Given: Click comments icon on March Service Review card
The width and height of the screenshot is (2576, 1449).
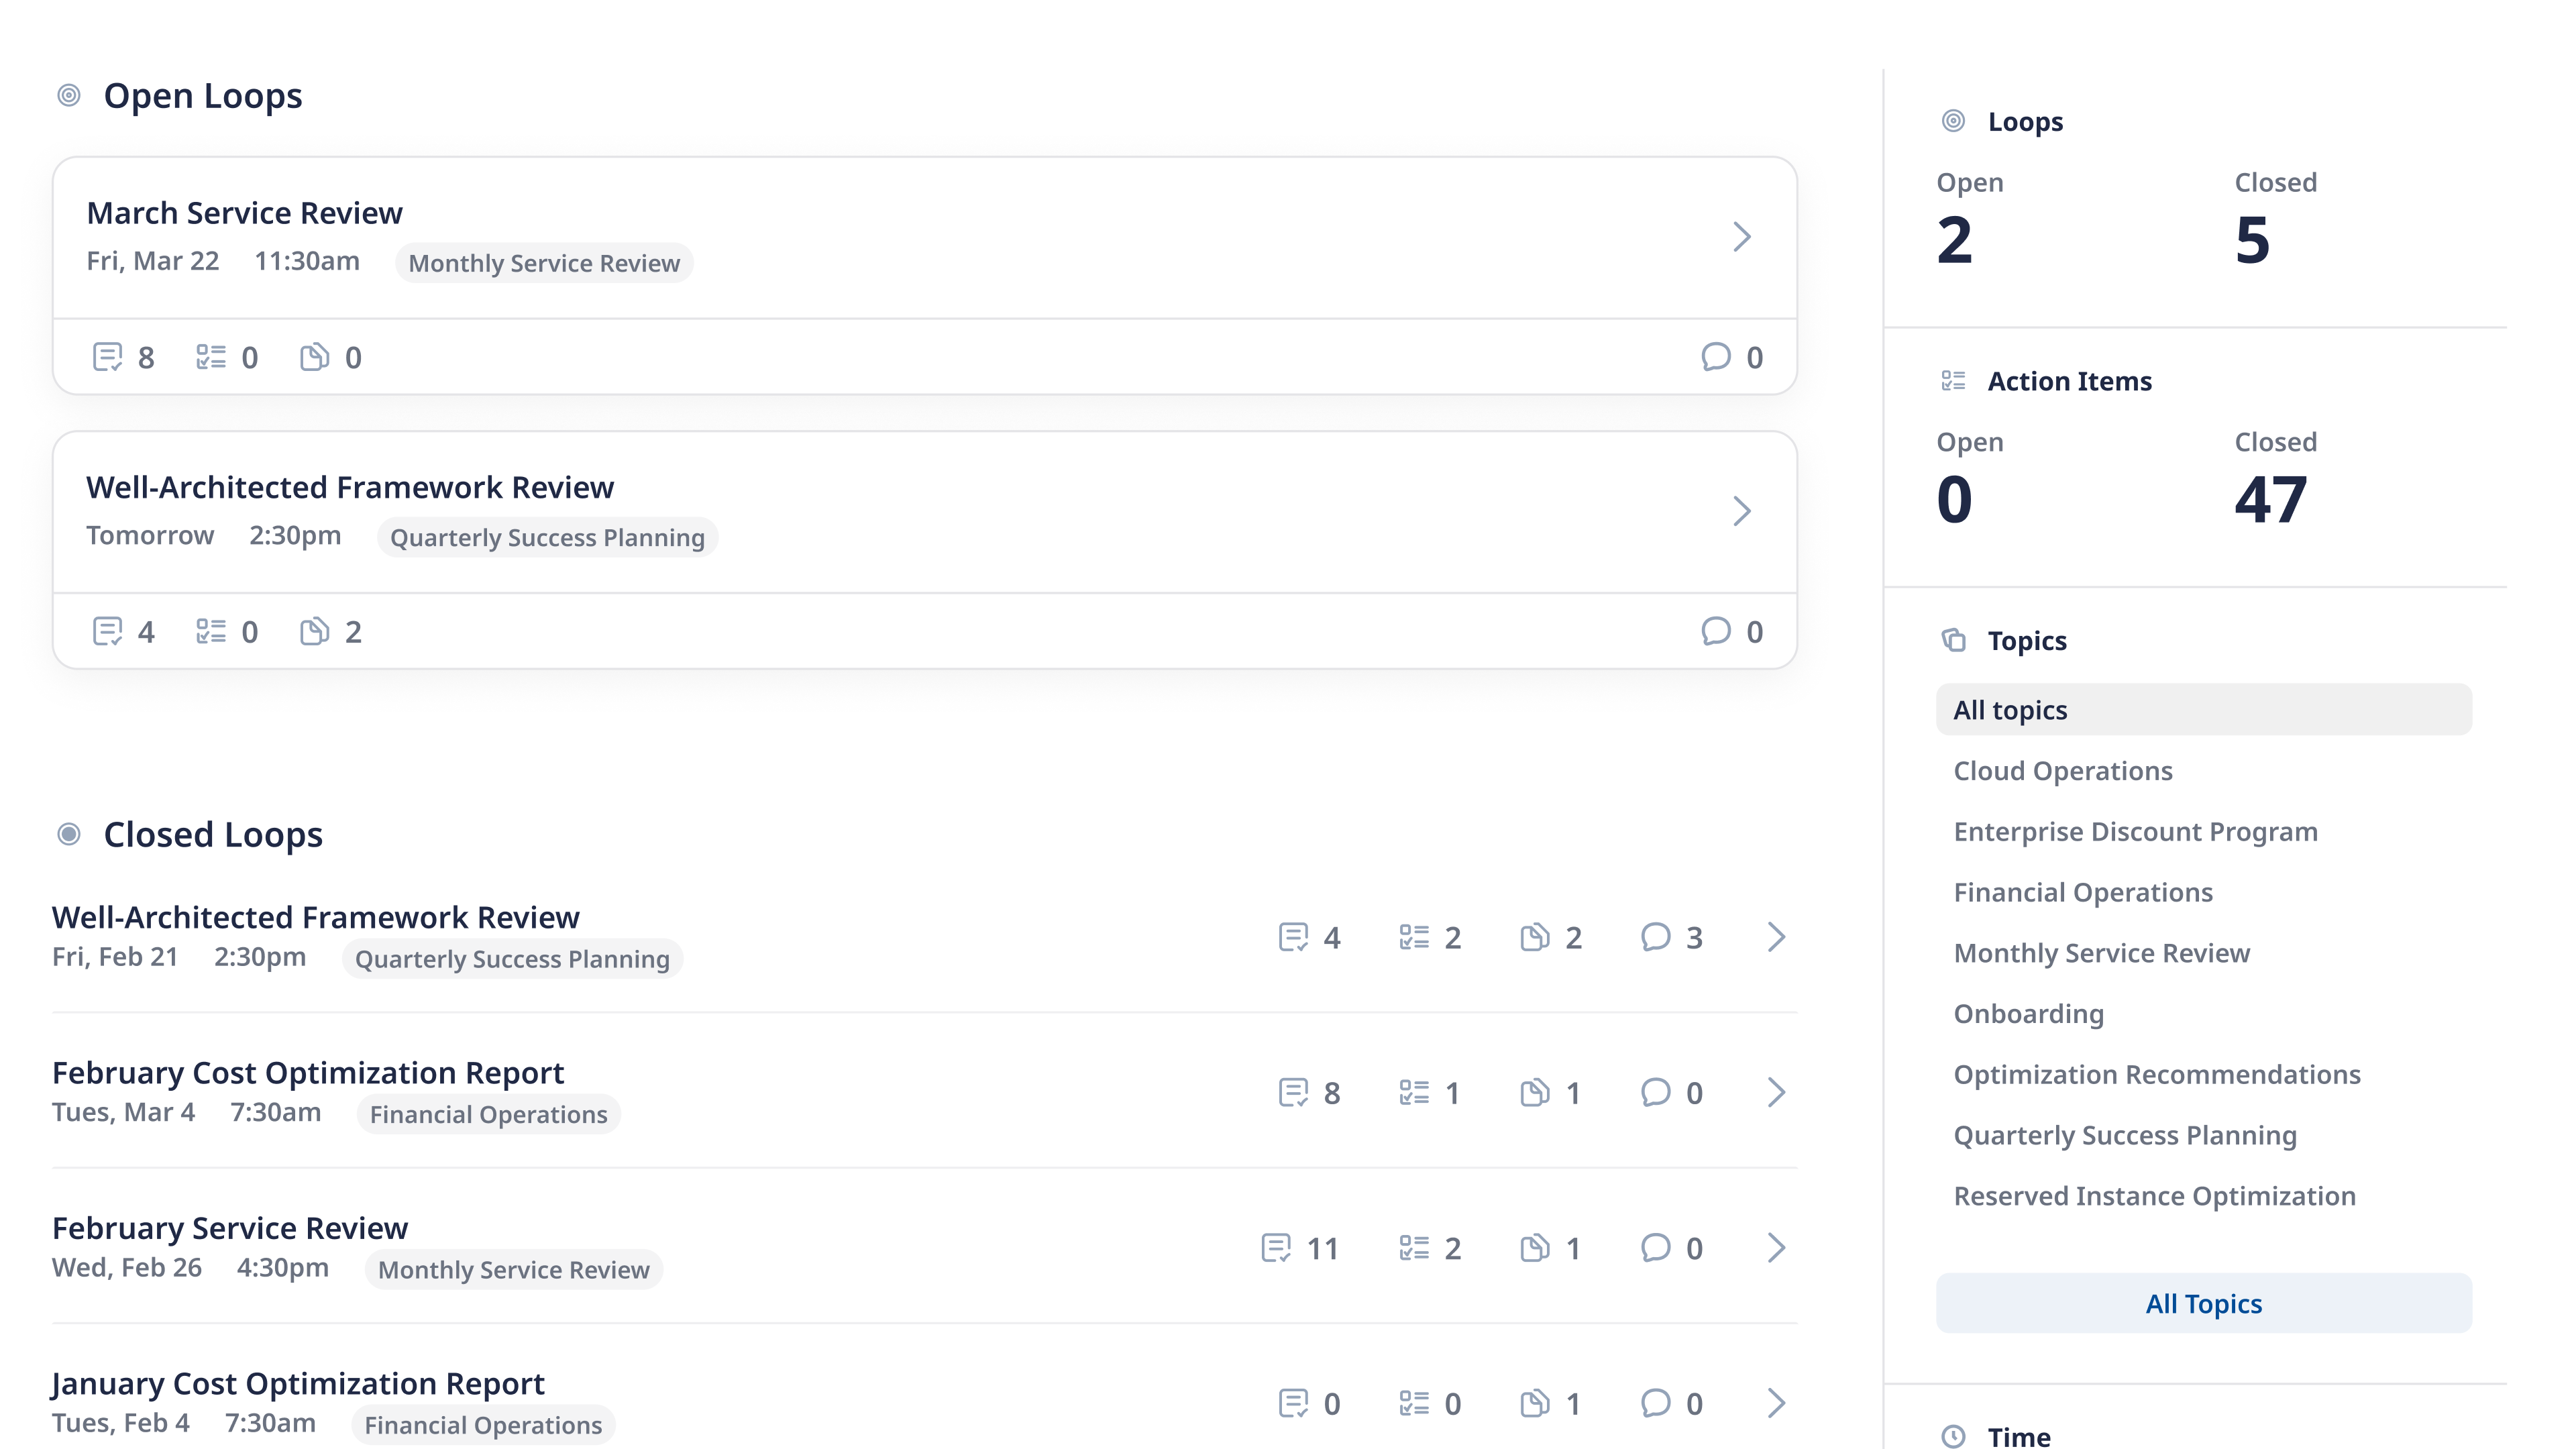Looking at the screenshot, I should [1716, 357].
